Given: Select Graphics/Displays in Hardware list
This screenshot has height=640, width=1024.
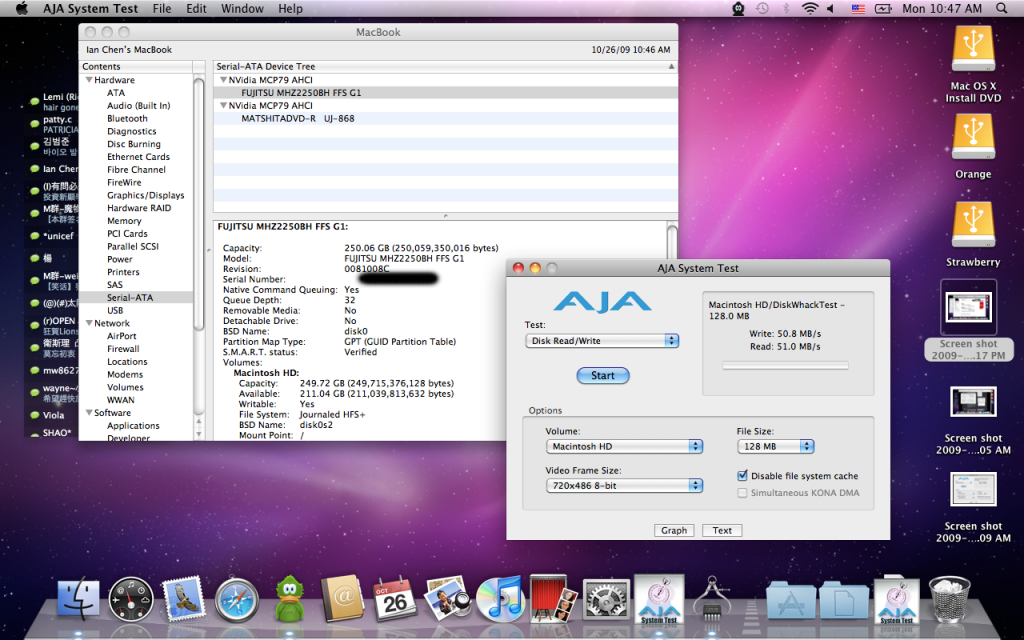Looking at the screenshot, I should tap(146, 195).
